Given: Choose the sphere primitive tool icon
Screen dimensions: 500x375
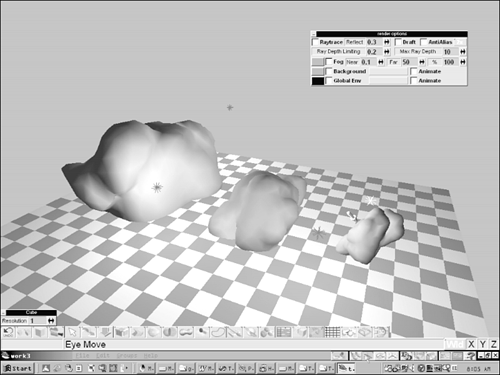Looking at the screenshot, I should (x=154, y=332).
